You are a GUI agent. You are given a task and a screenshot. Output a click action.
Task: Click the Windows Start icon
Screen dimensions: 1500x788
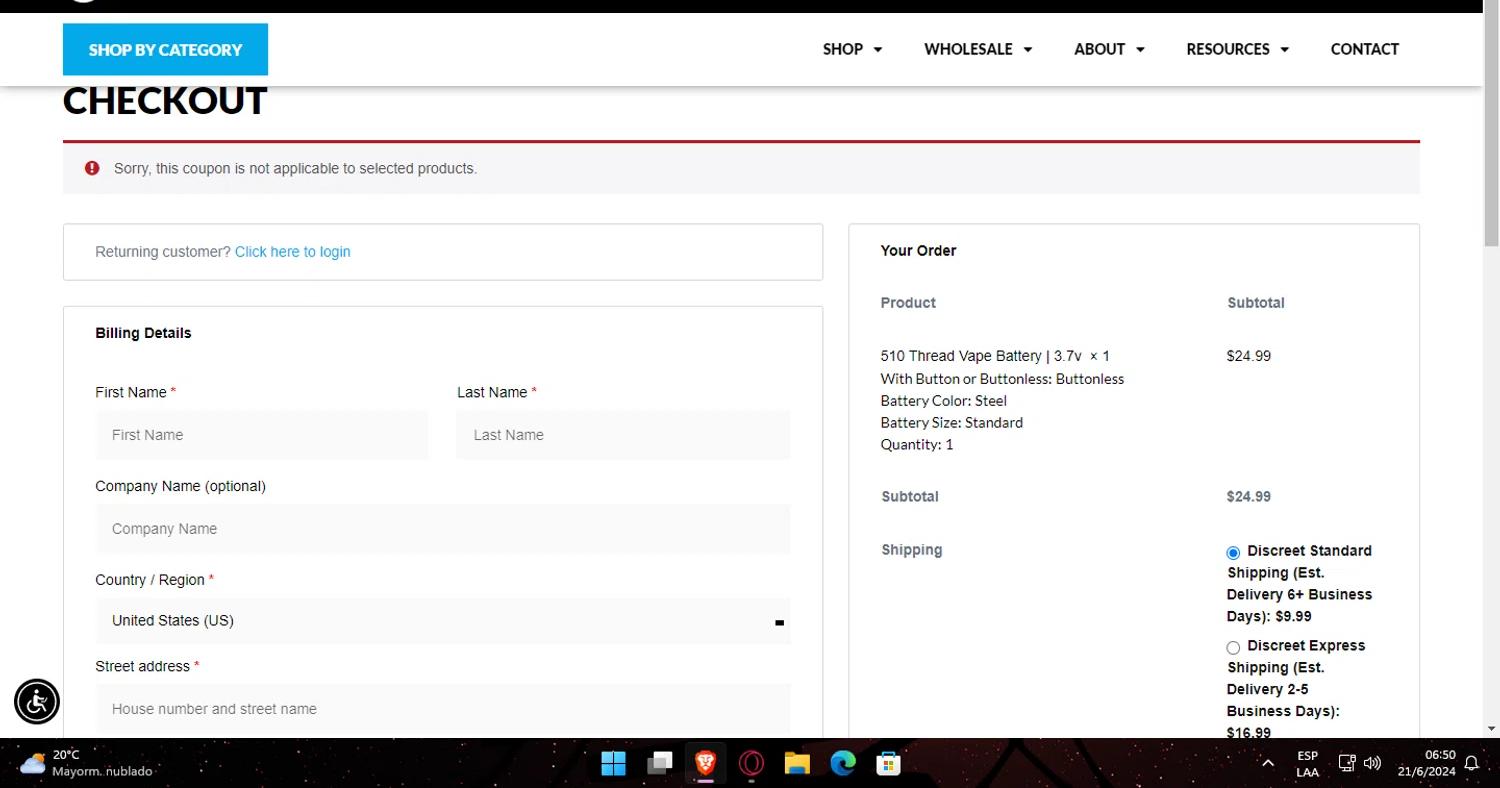[613, 764]
